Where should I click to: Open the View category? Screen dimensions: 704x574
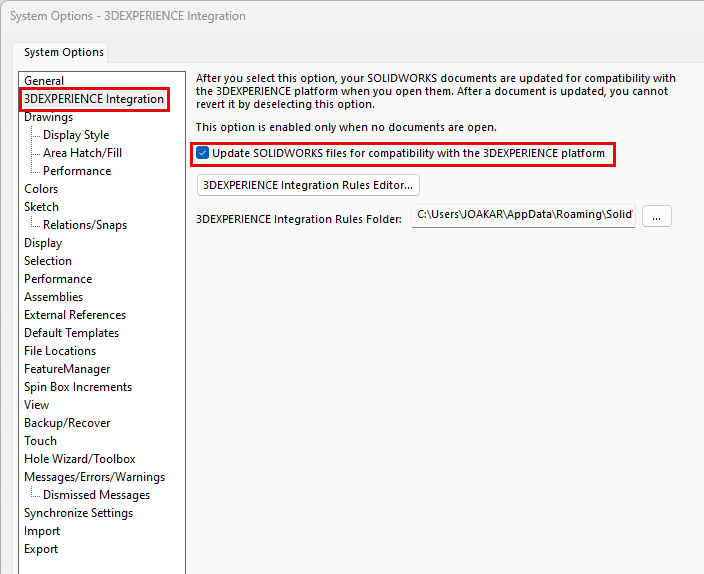tap(36, 405)
